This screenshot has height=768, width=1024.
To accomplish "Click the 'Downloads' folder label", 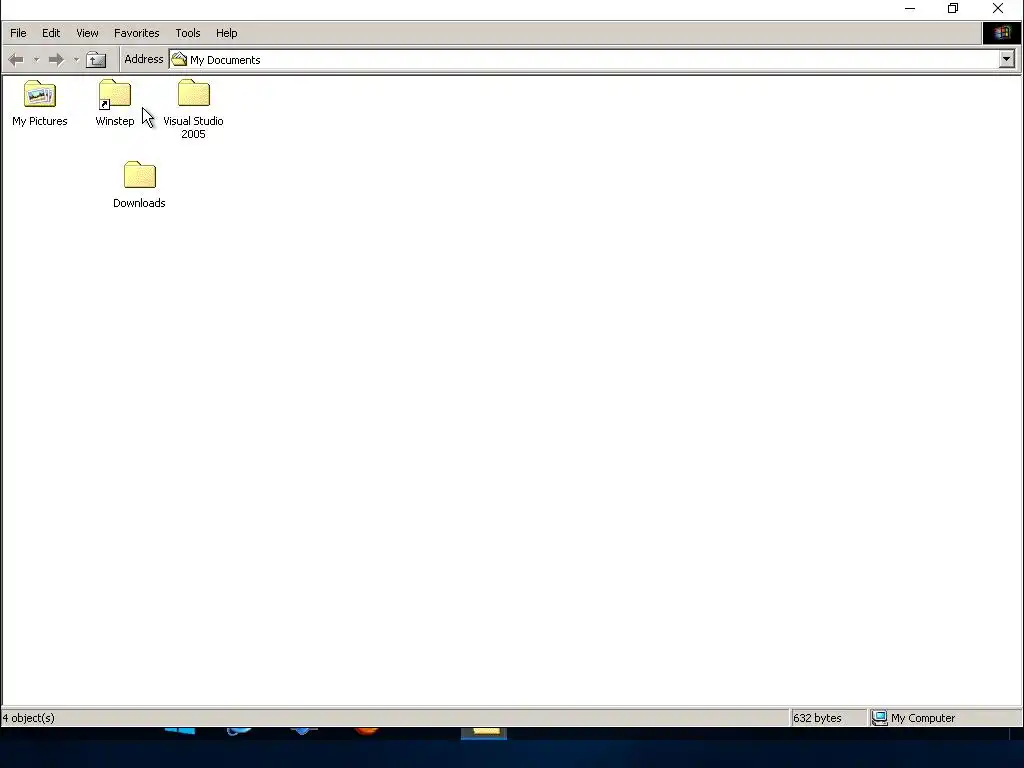I will coord(139,203).
